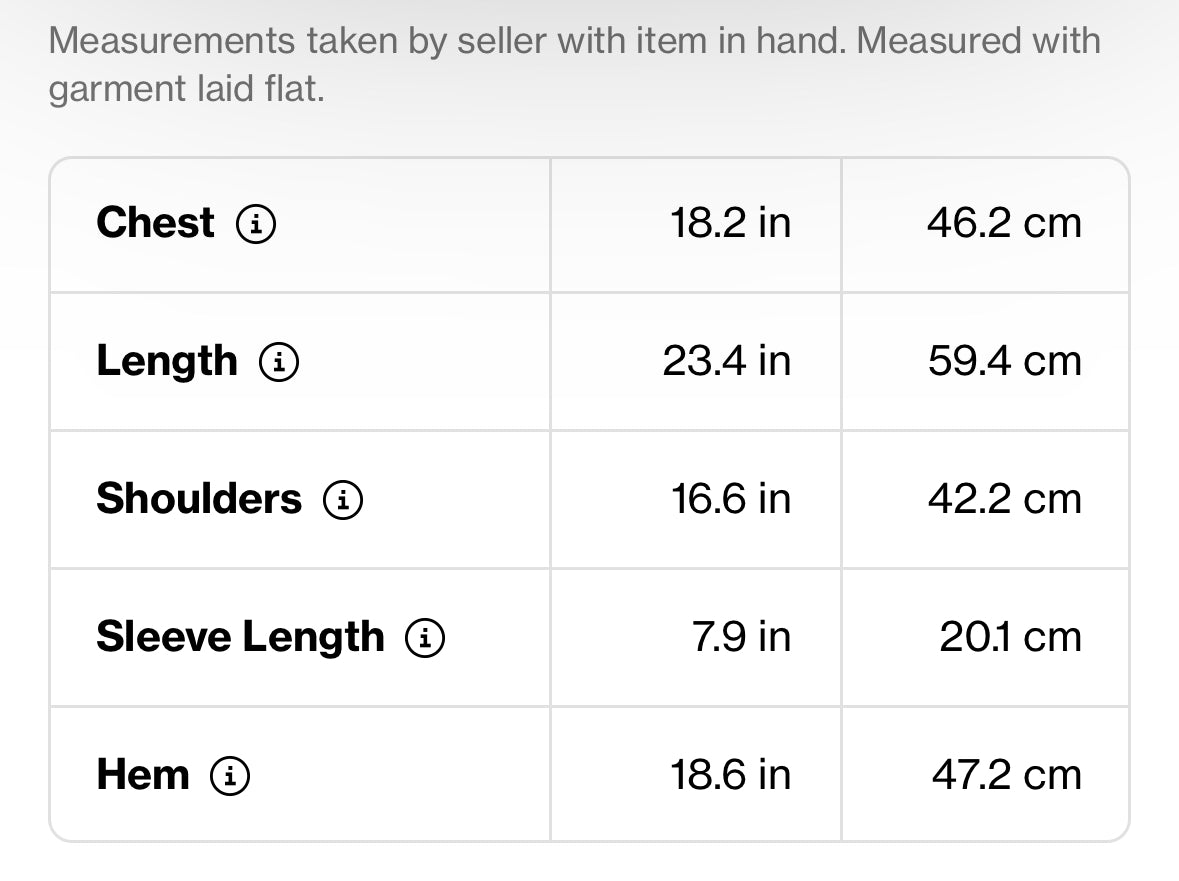Click the 18.6 in hem value
1179x881 pixels.
pos(731,775)
